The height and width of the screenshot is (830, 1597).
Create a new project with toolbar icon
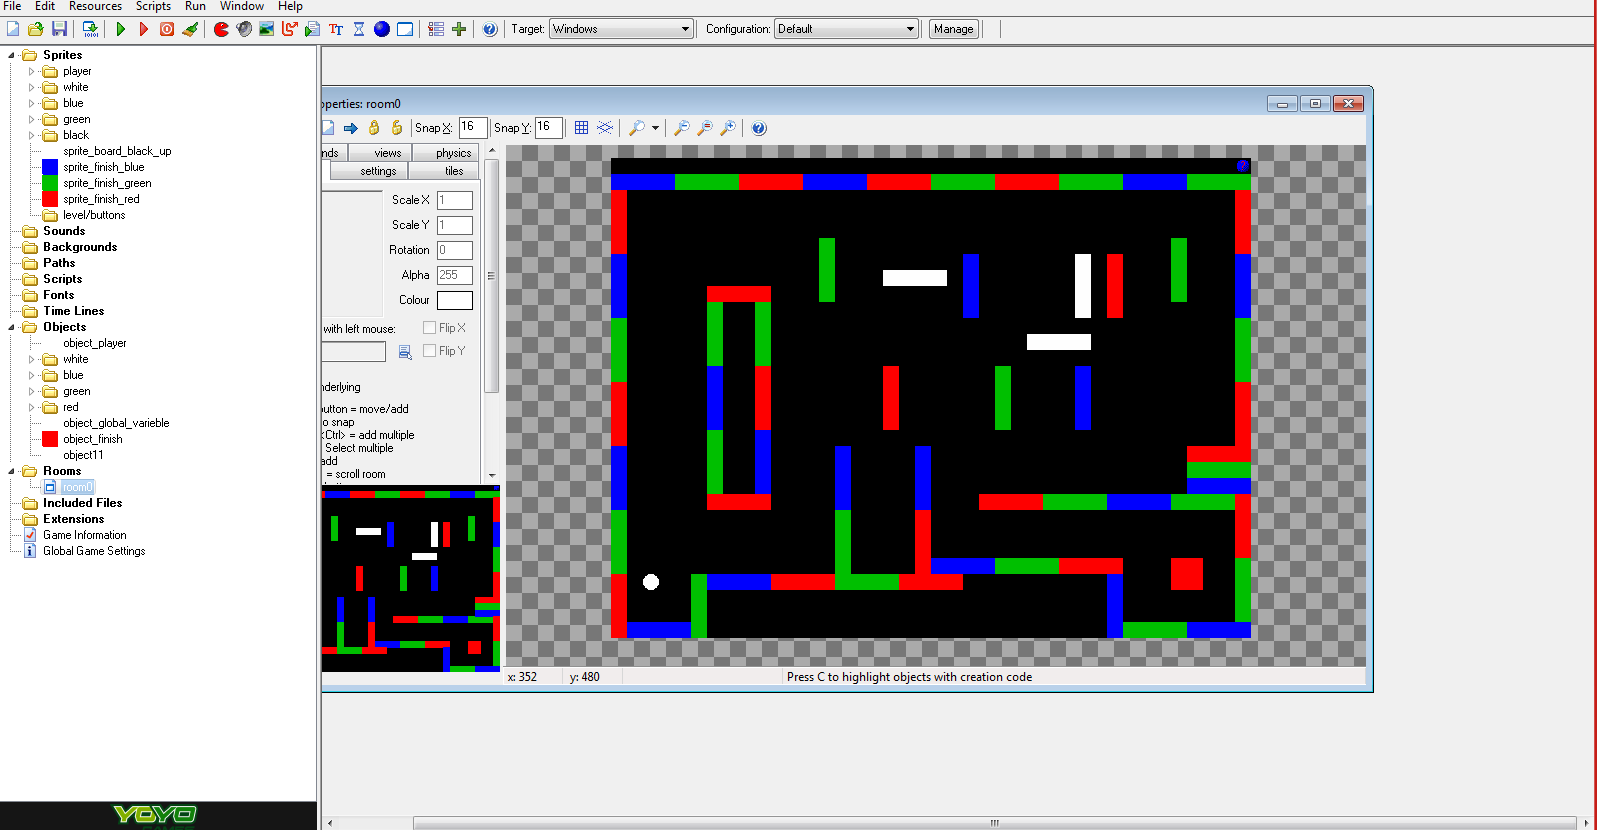pyautogui.click(x=13, y=29)
